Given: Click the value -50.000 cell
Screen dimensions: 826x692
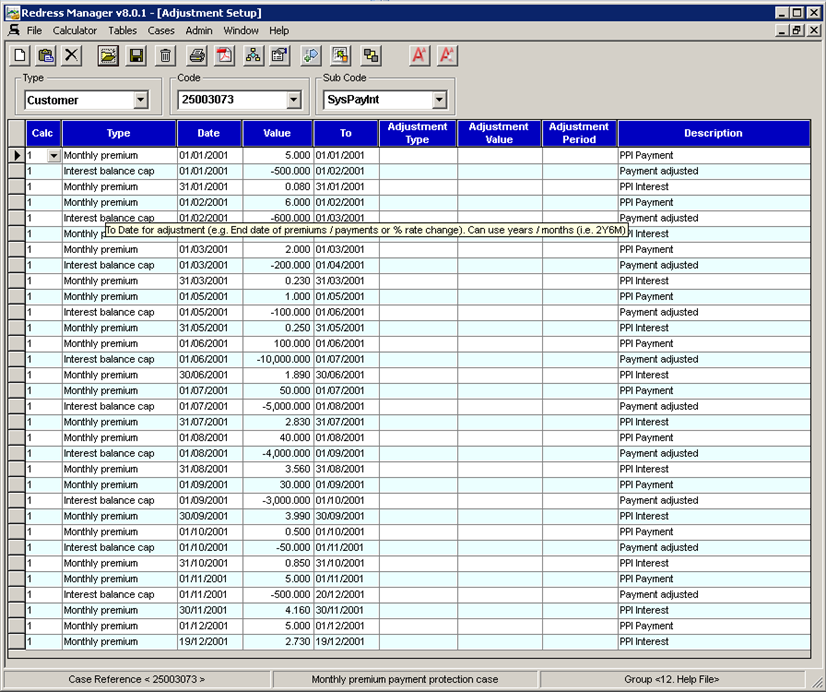Looking at the screenshot, I should click(x=278, y=548).
